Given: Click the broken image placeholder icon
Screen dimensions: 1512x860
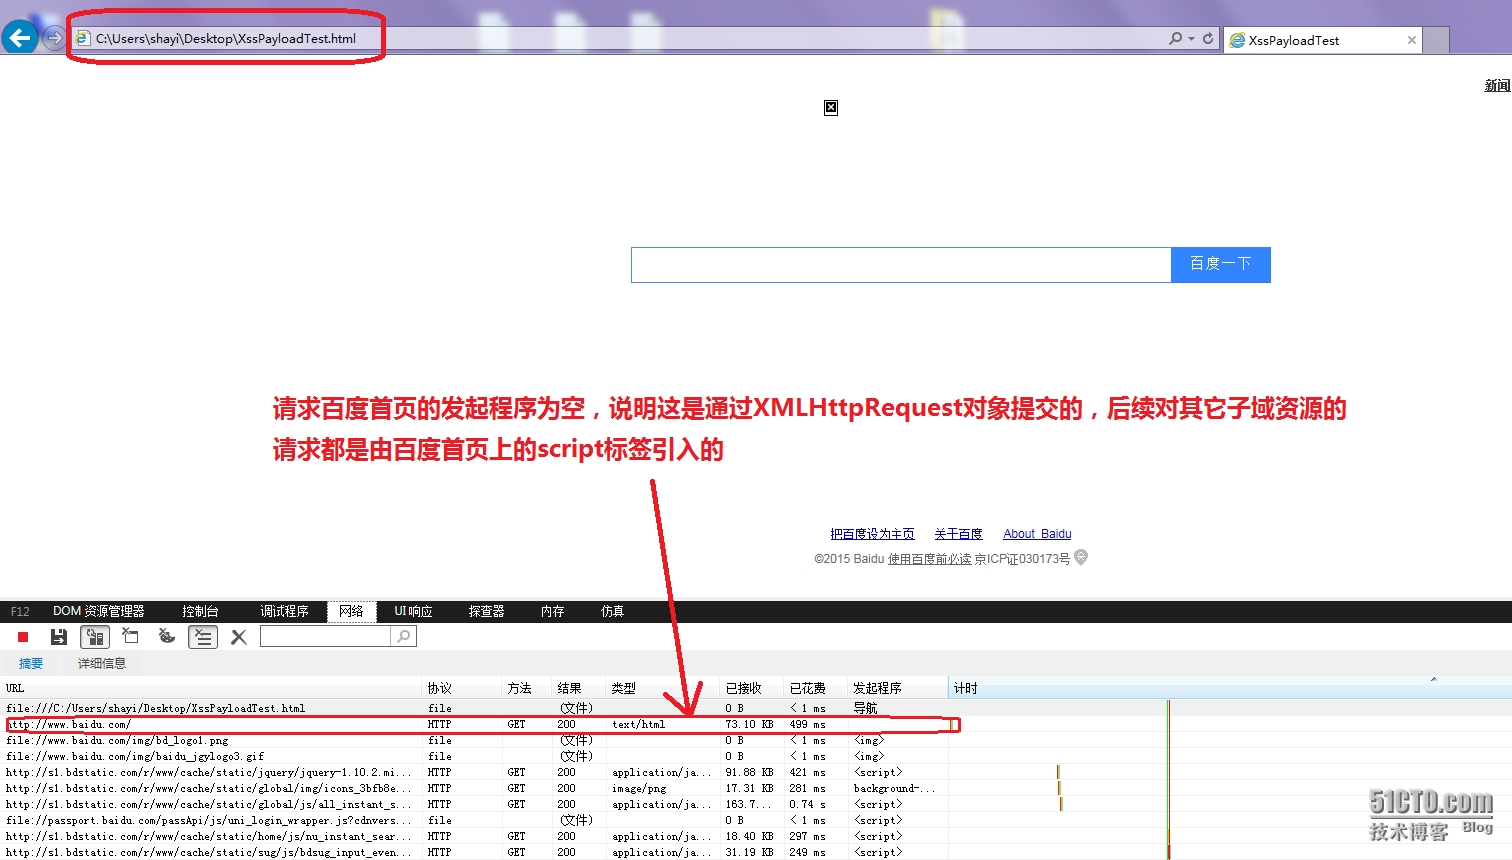Looking at the screenshot, I should [x=831, y=108].
